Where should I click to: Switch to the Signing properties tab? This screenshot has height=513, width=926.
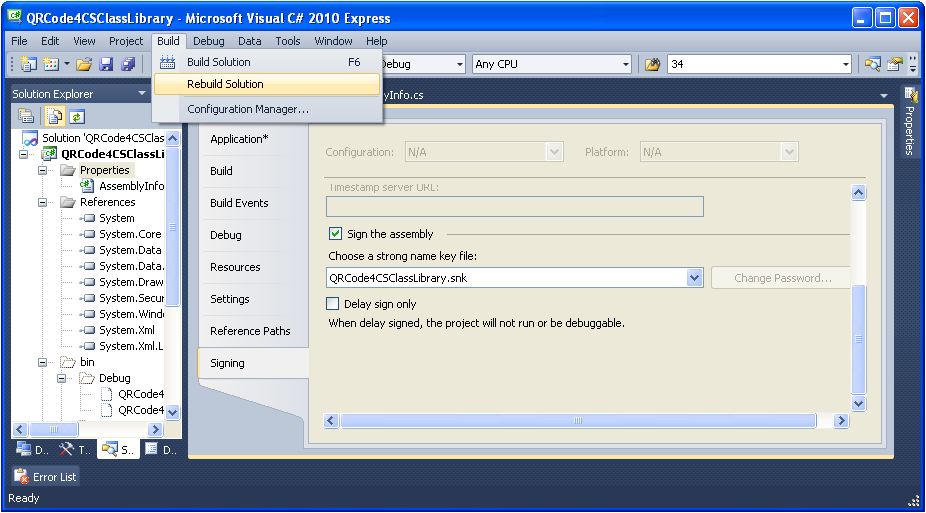pos(253,363)
